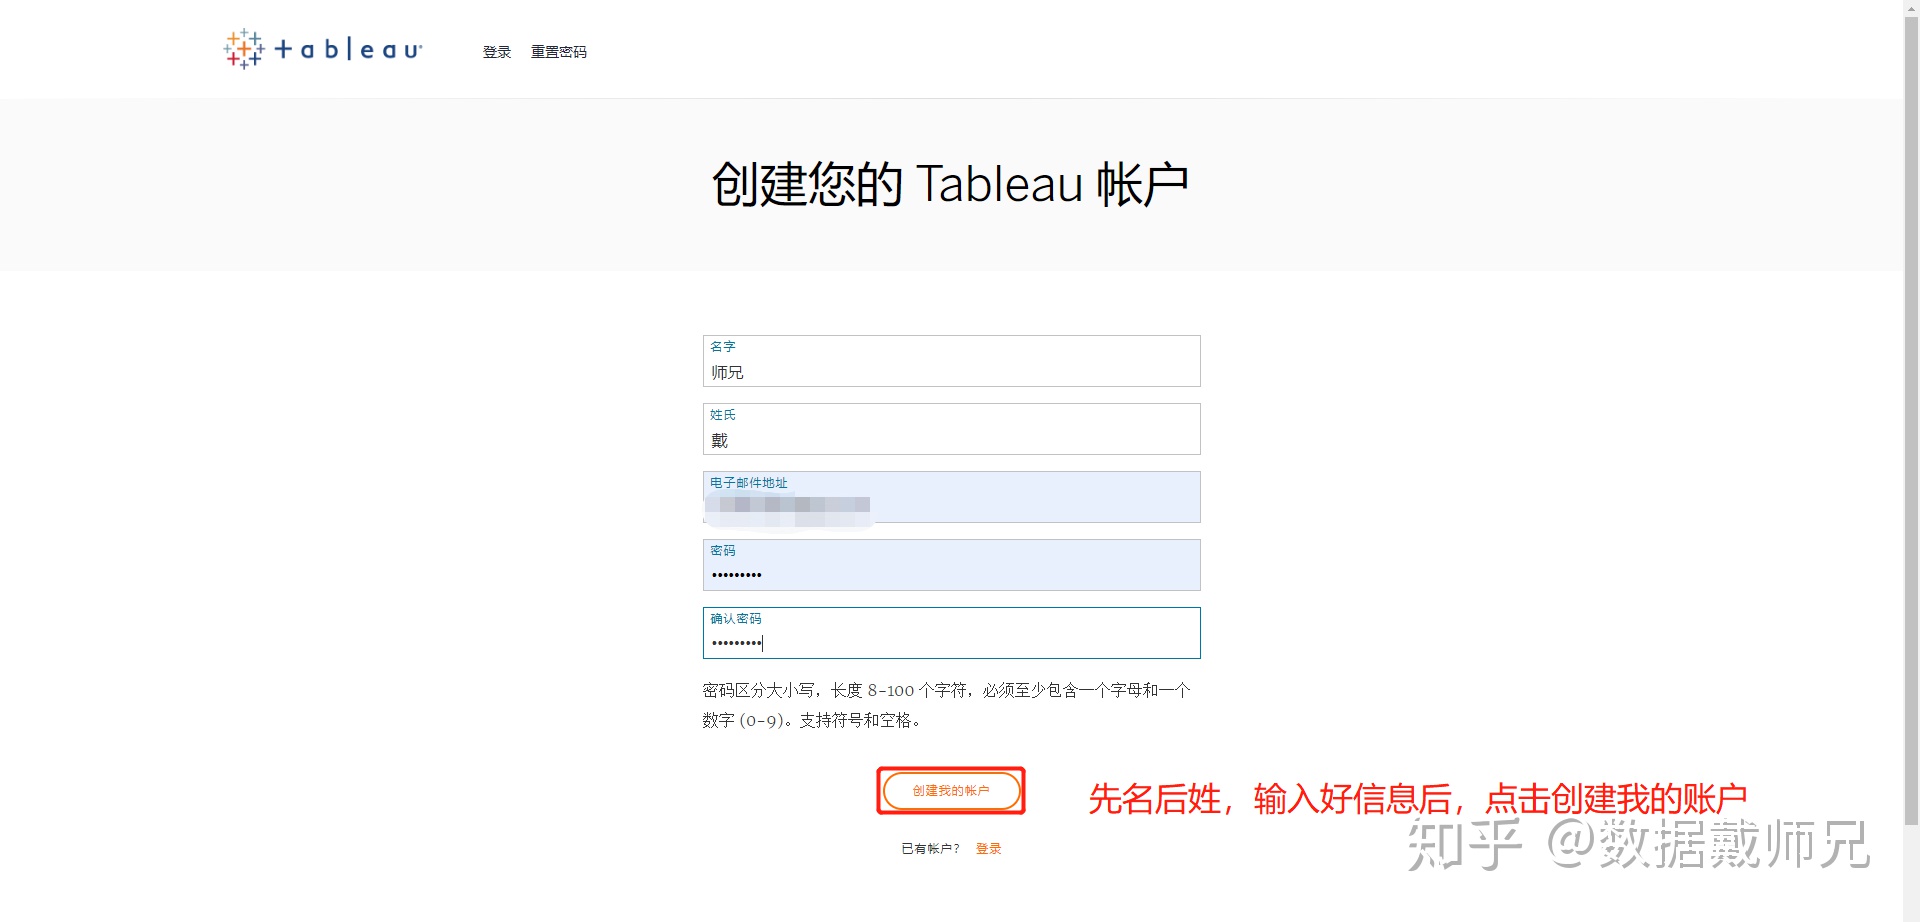Screen dimensions: 1920x922
Task: Focus the 名字 input field
Action: 951,361
